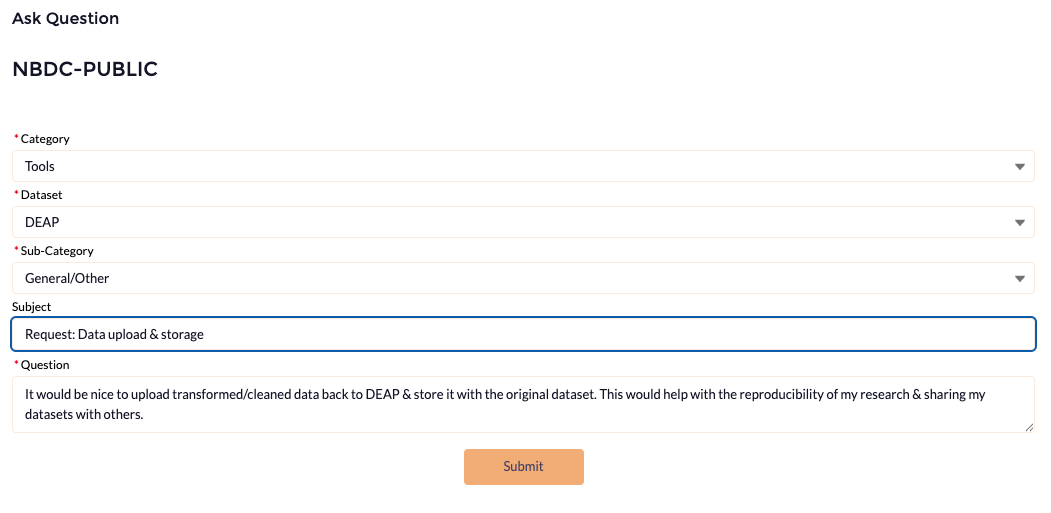Click the Question textarea resize handle
Screen dimensions: 1051x513
coord(1030,427)
